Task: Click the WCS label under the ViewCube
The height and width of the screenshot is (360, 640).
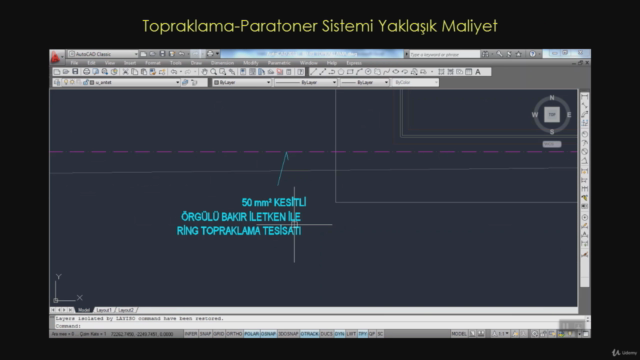Action: [552, 144]
